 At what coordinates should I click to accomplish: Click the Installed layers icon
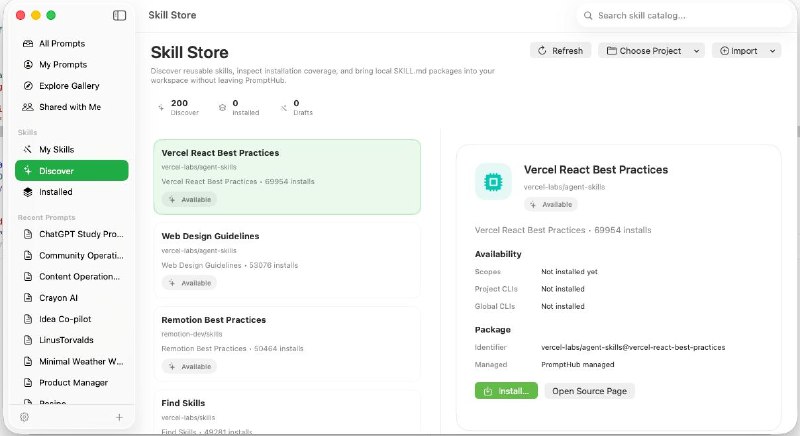(x=28, y=192)
